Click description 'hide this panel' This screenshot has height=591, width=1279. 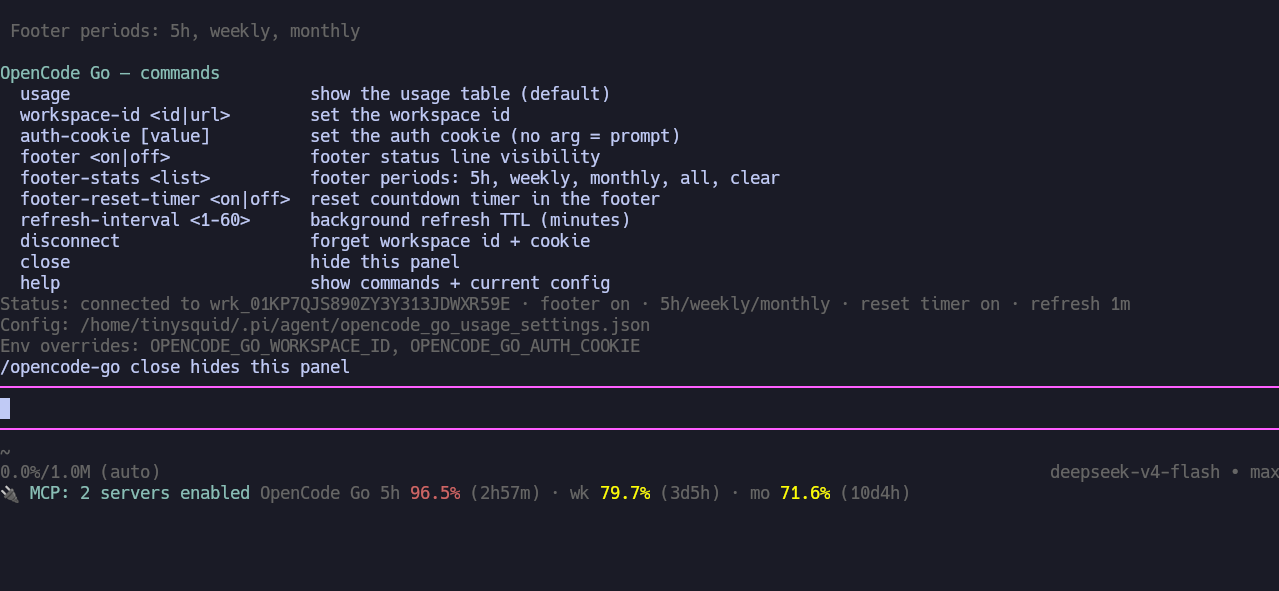tap(385, 262)
